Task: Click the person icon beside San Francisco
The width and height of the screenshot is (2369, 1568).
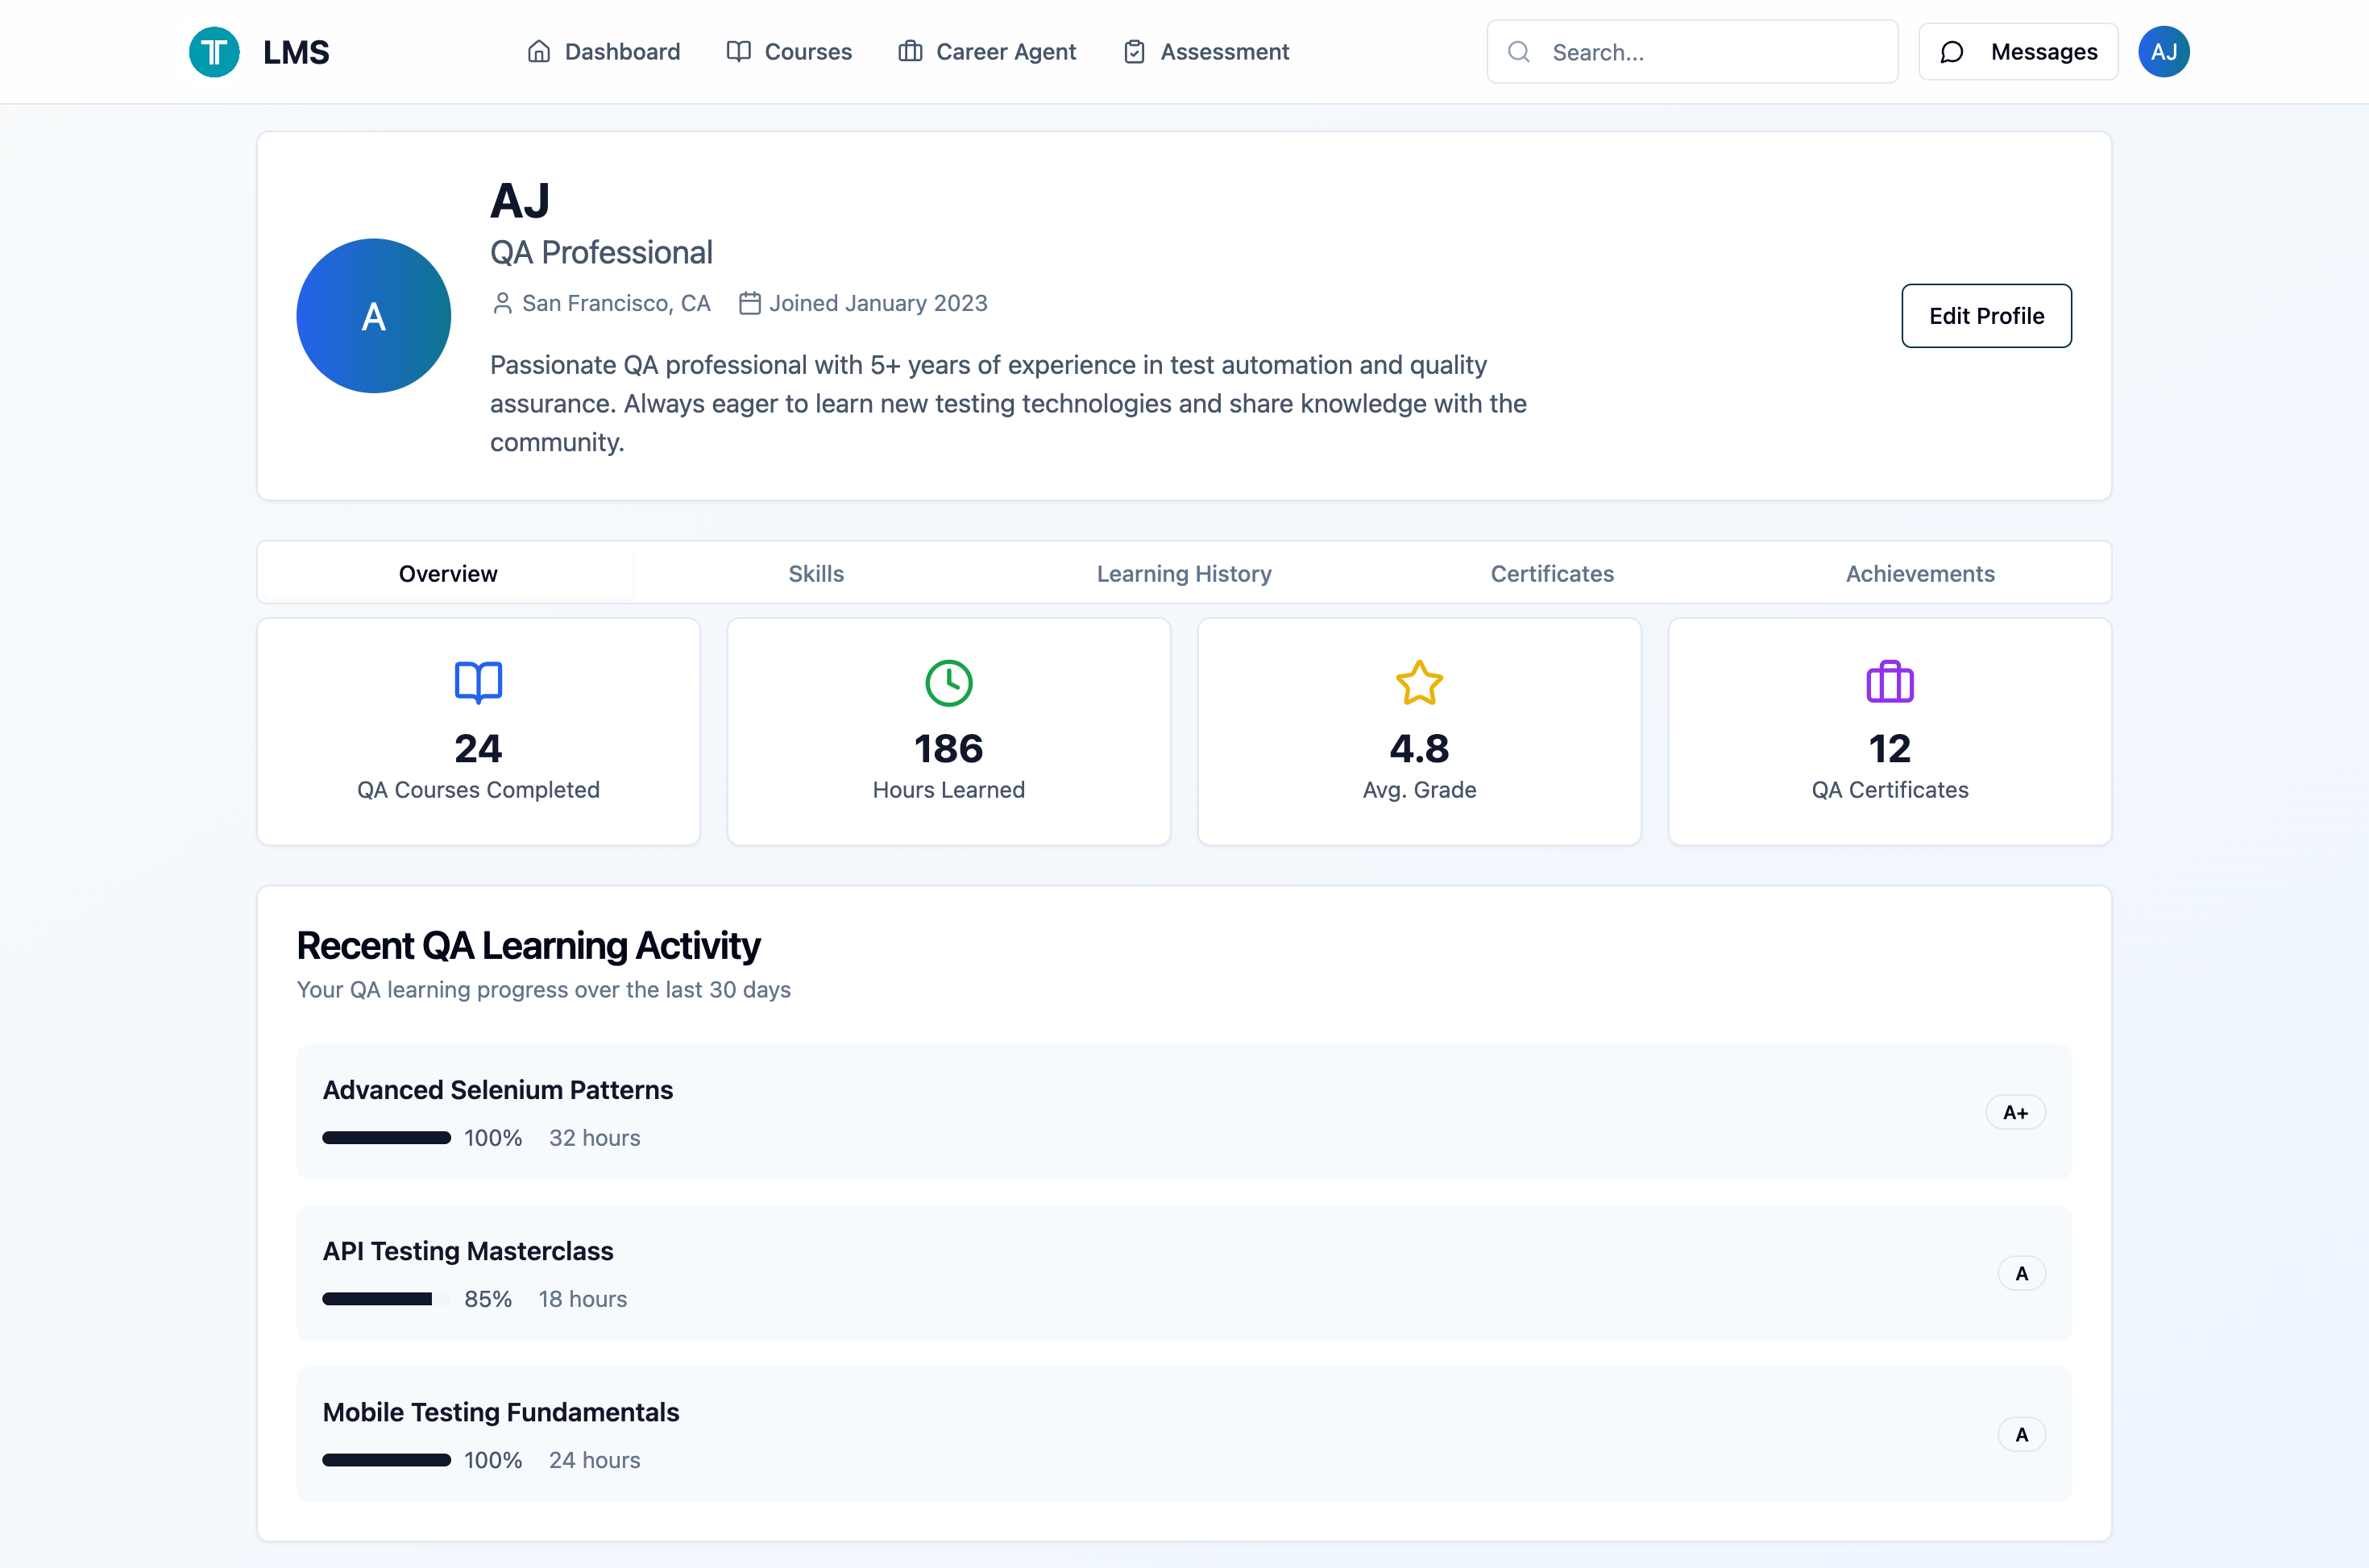Action: pyautogui.click(x=502, y=303)
